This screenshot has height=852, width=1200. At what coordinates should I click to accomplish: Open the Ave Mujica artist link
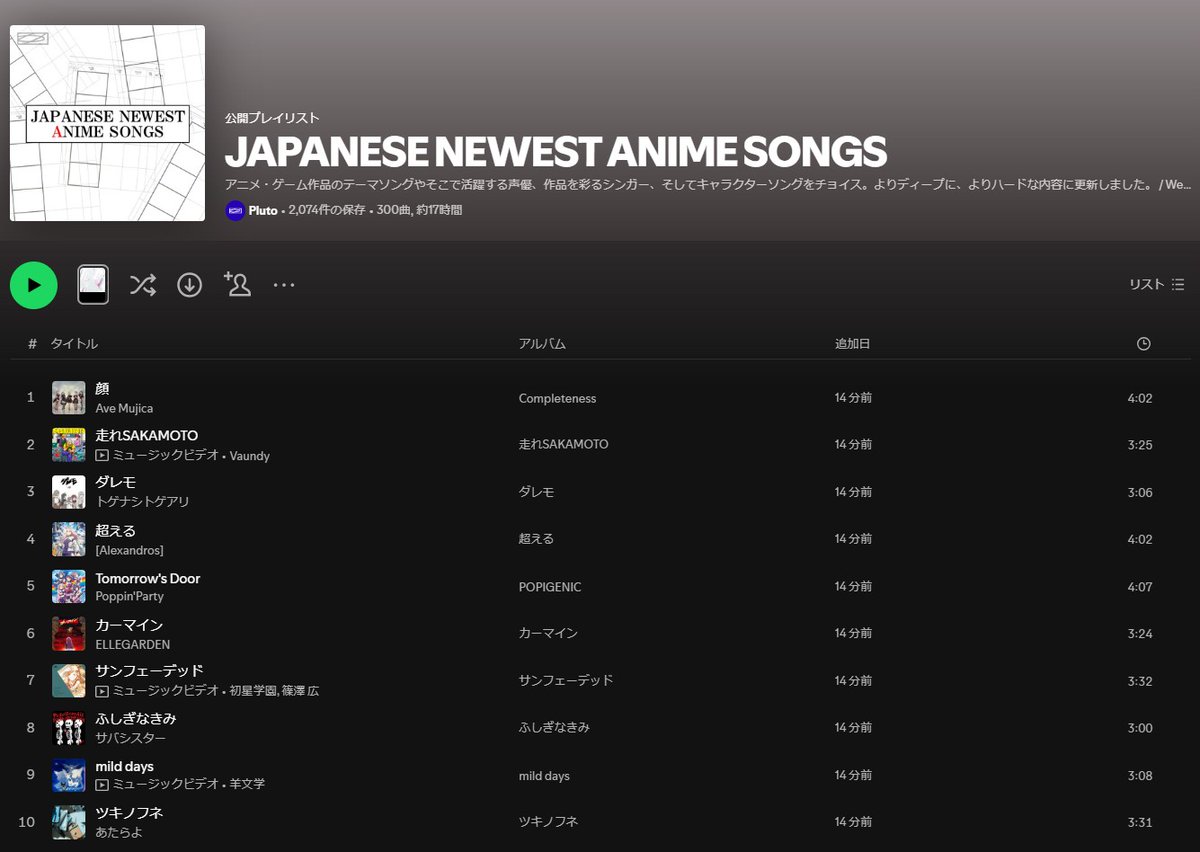click(124, 408)
